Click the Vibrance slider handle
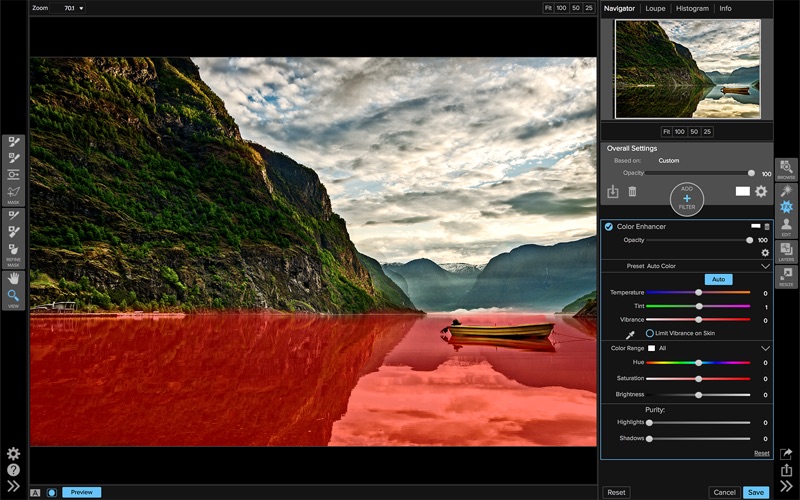Viewport: 800px width, 500px height. [698, 319]
